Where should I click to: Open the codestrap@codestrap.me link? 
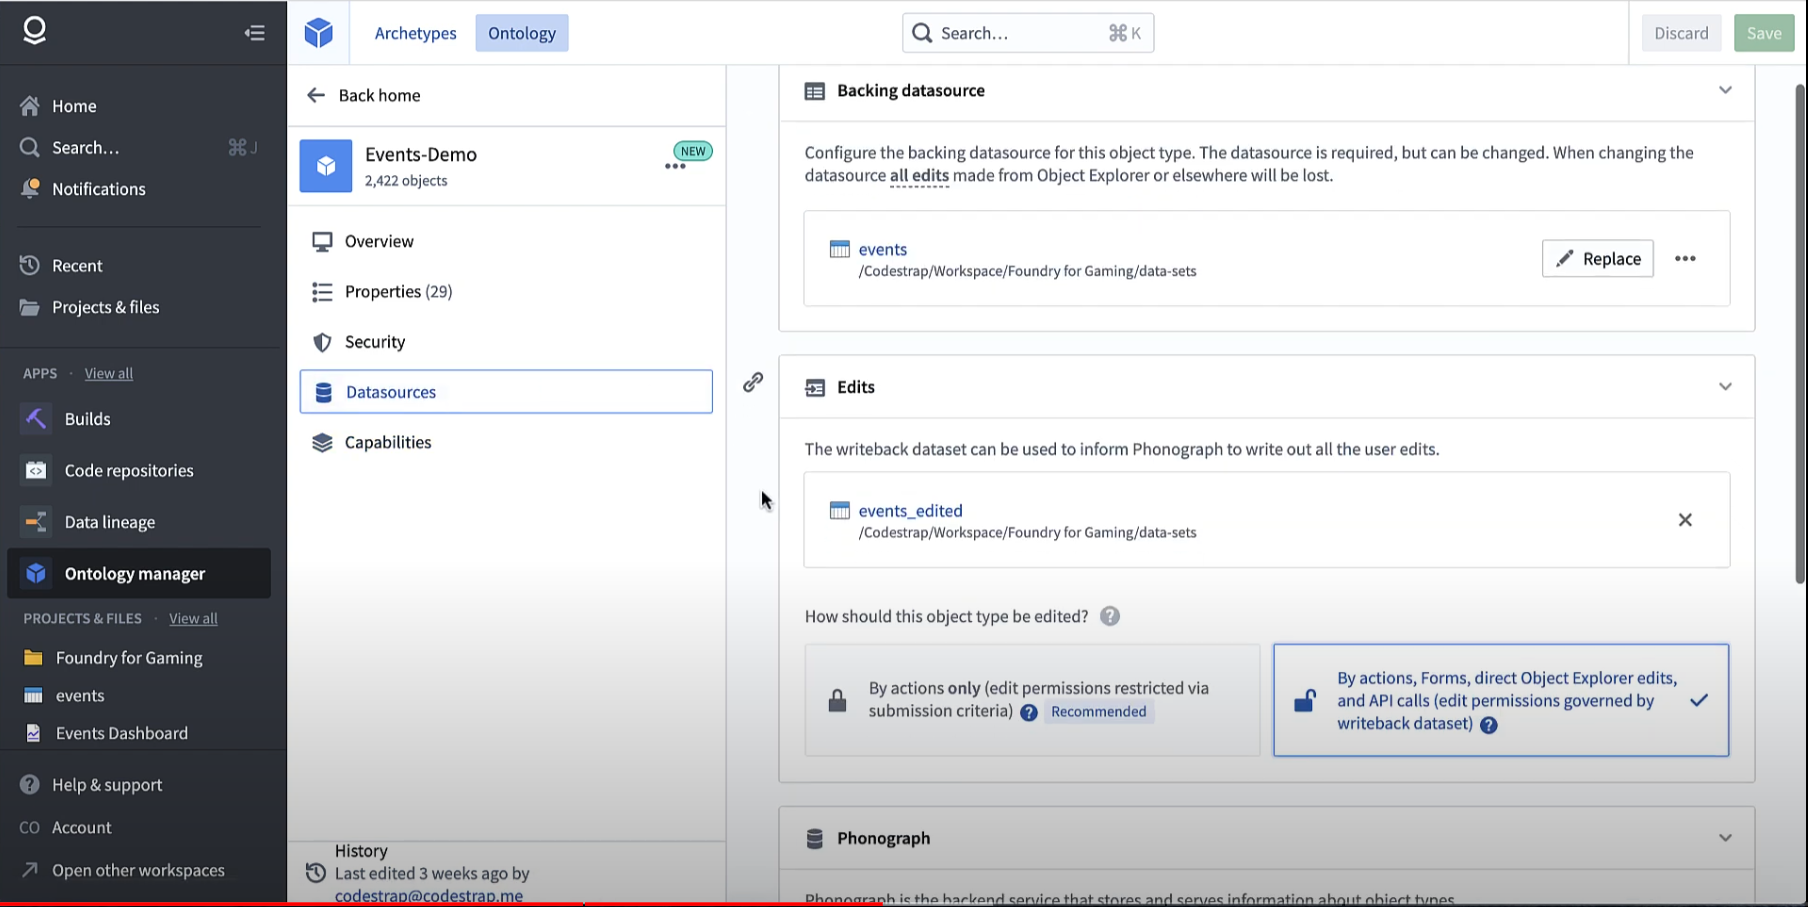pyautogui.click(x=429, y=895)
